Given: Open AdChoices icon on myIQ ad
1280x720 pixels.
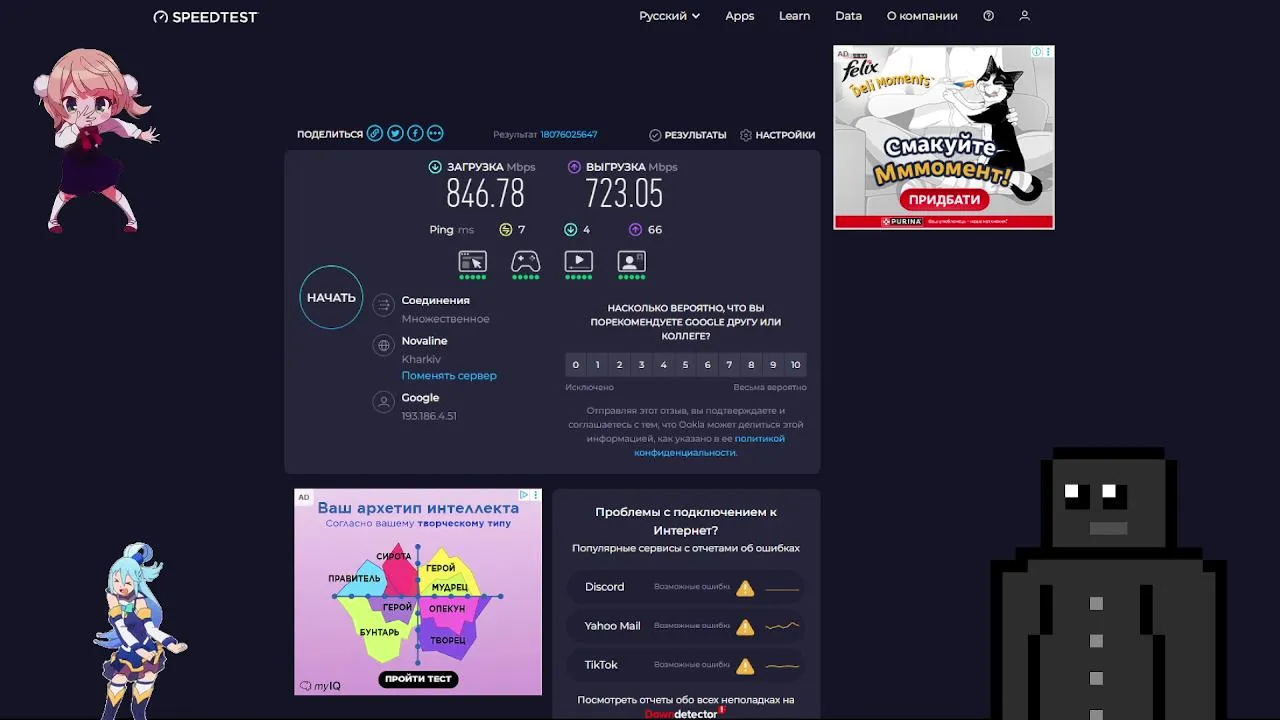Looking at the screenshot, I should pos(524,495).
